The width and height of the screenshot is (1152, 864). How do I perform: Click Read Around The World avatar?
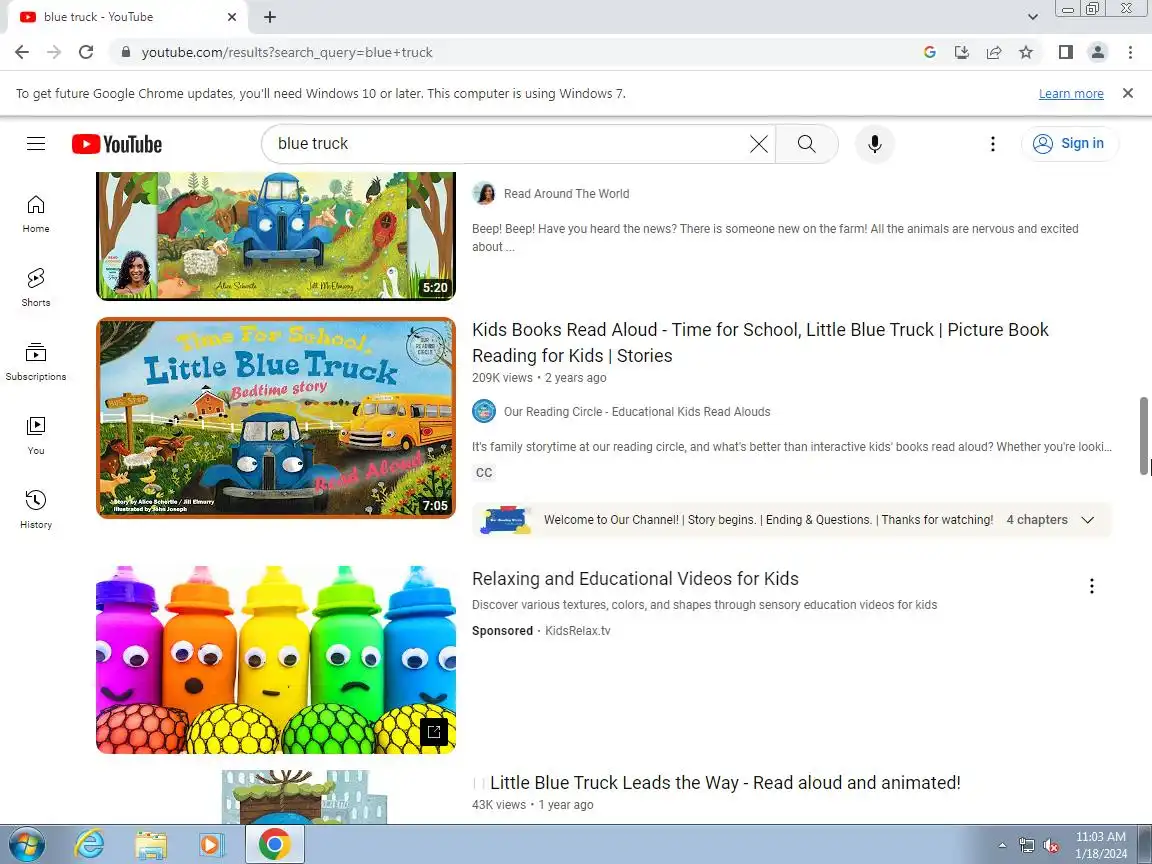pyautogui.click(x=483, y=194)
